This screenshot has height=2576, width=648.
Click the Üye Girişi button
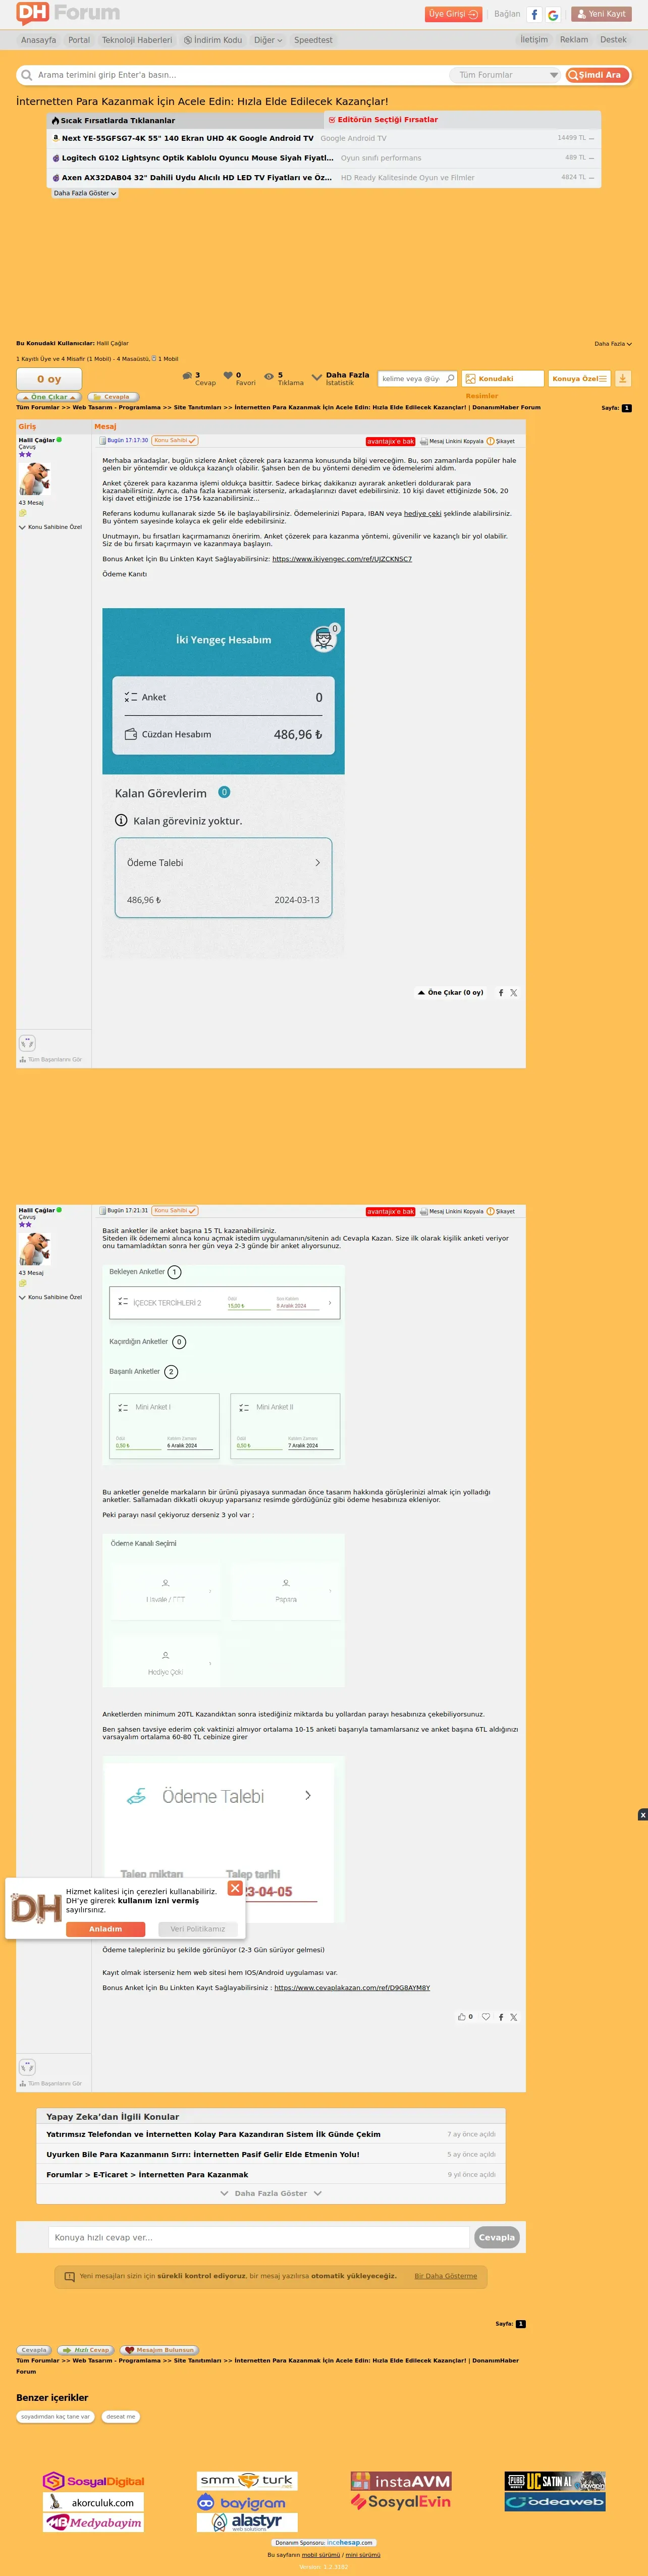pyautogui.click(x=453, y=14)
